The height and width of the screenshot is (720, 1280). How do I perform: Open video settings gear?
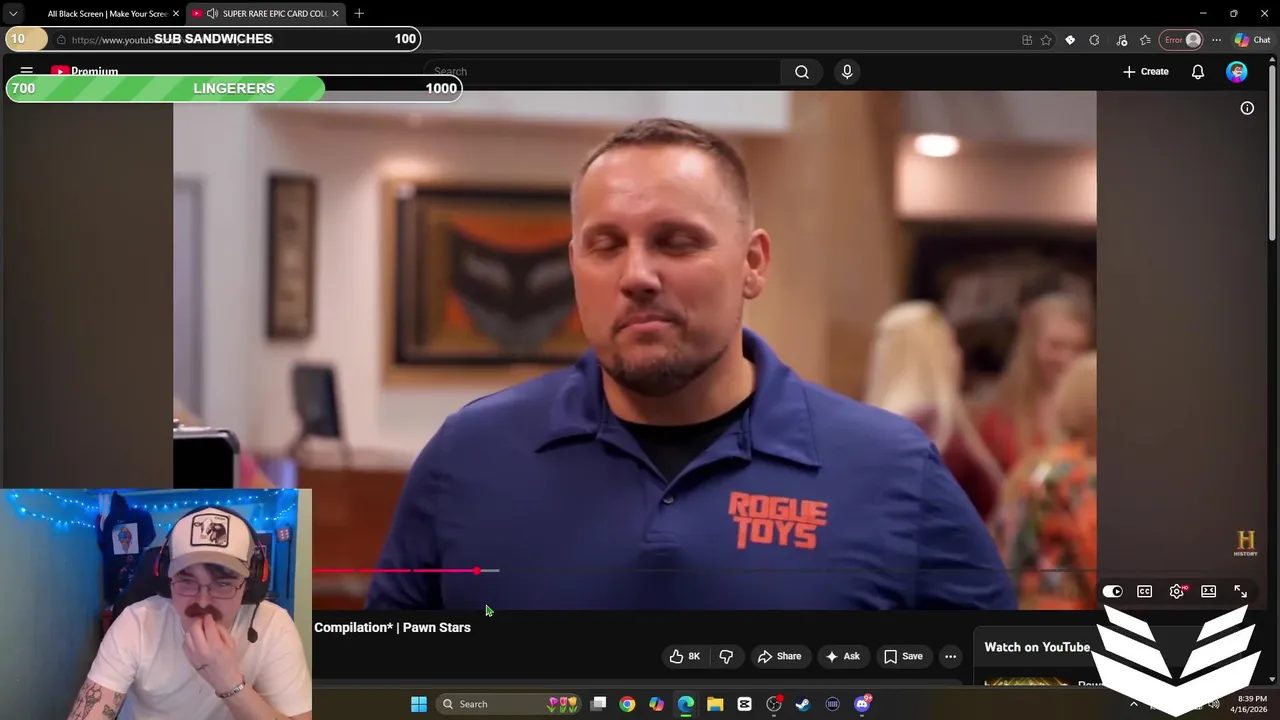coord(1177,591)
